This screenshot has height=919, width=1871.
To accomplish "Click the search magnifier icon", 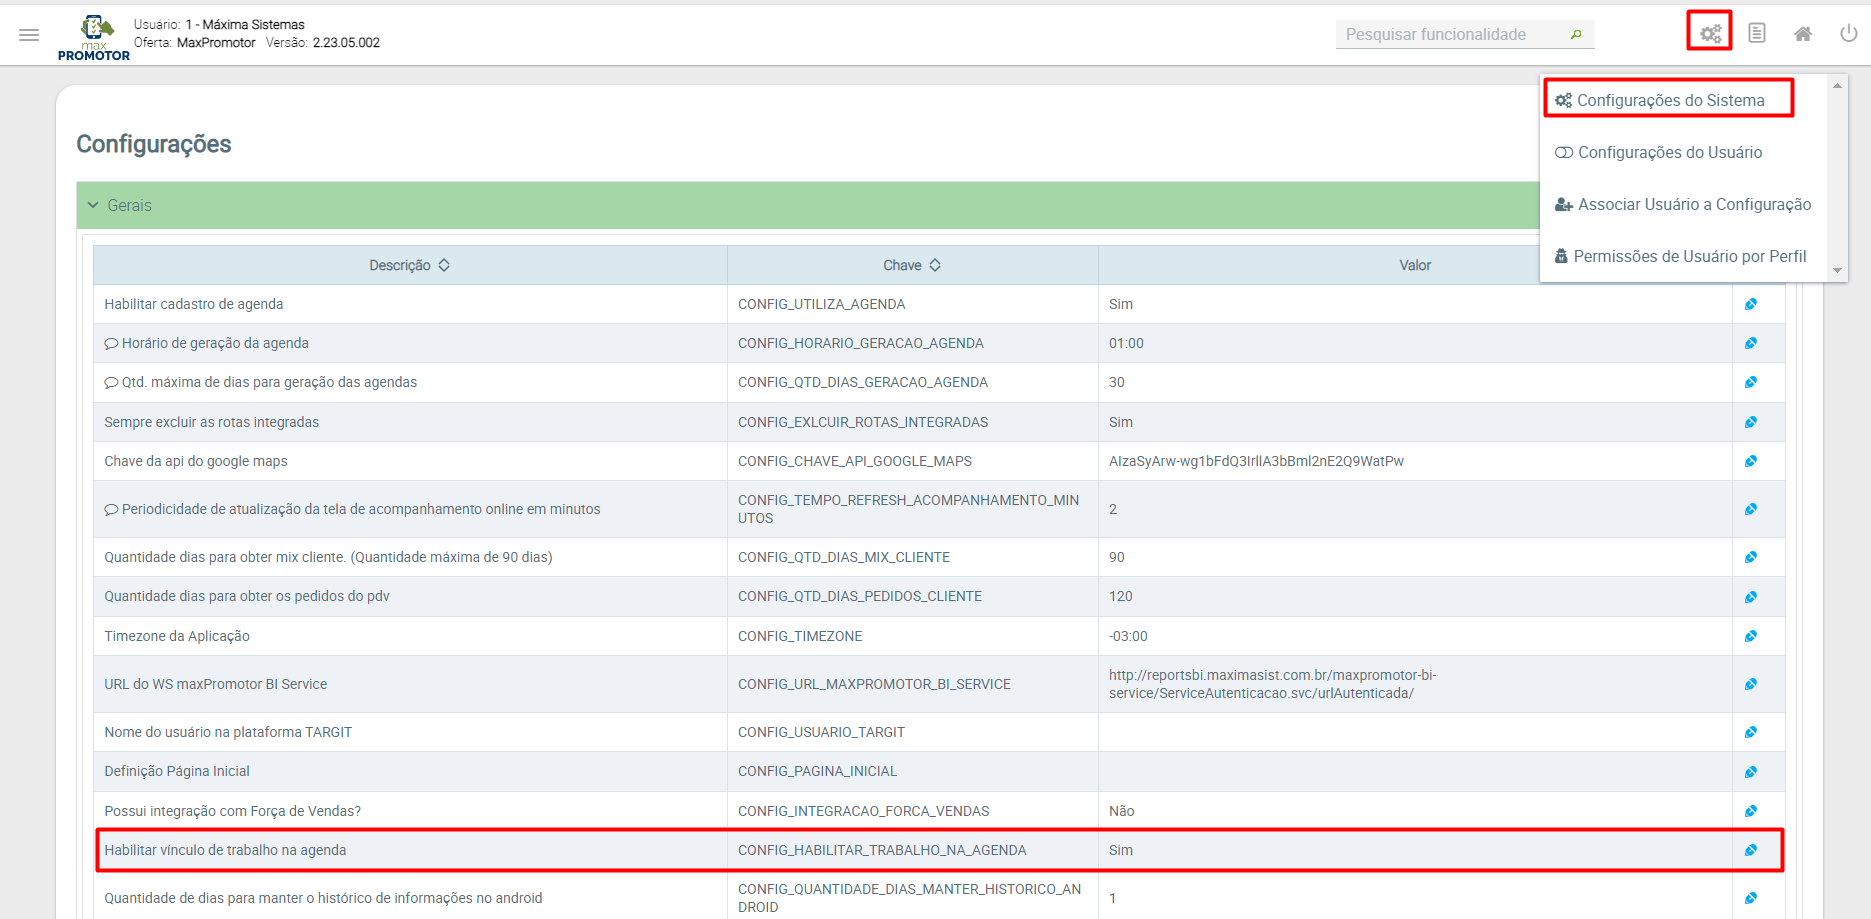I will [1576, 35].
